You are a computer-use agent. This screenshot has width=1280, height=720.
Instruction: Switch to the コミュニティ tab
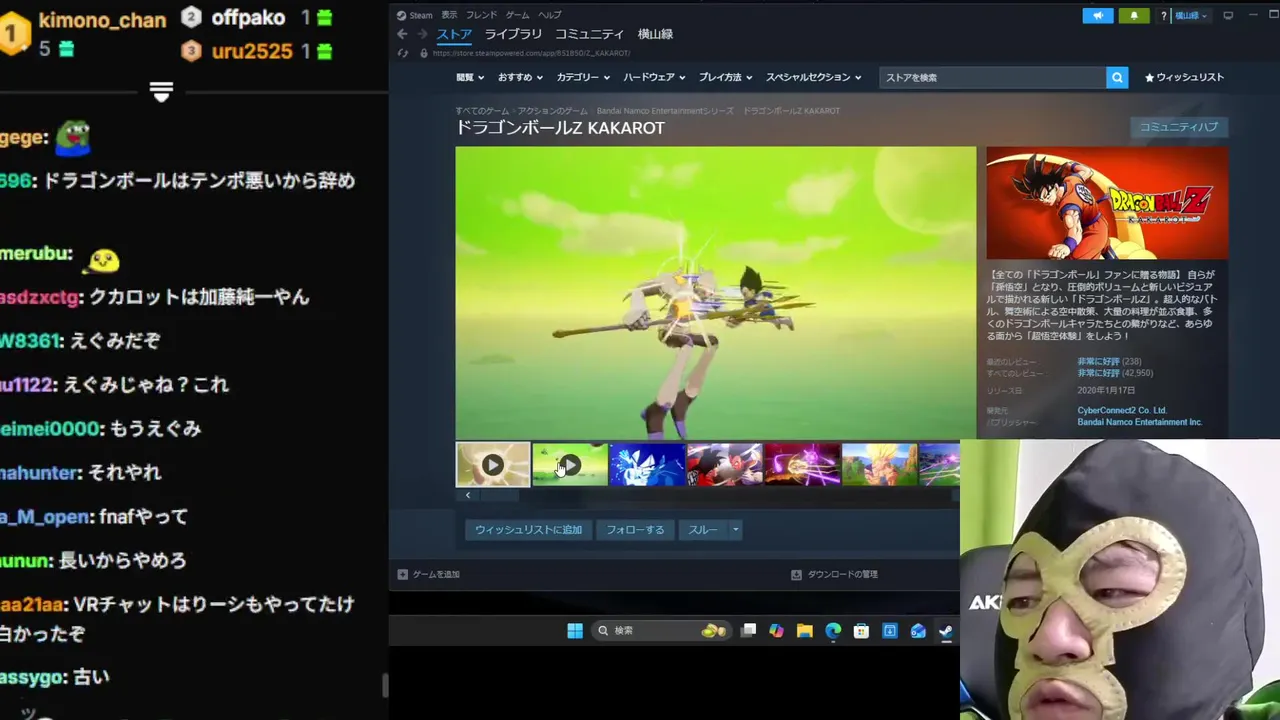(x=589, y=34)
